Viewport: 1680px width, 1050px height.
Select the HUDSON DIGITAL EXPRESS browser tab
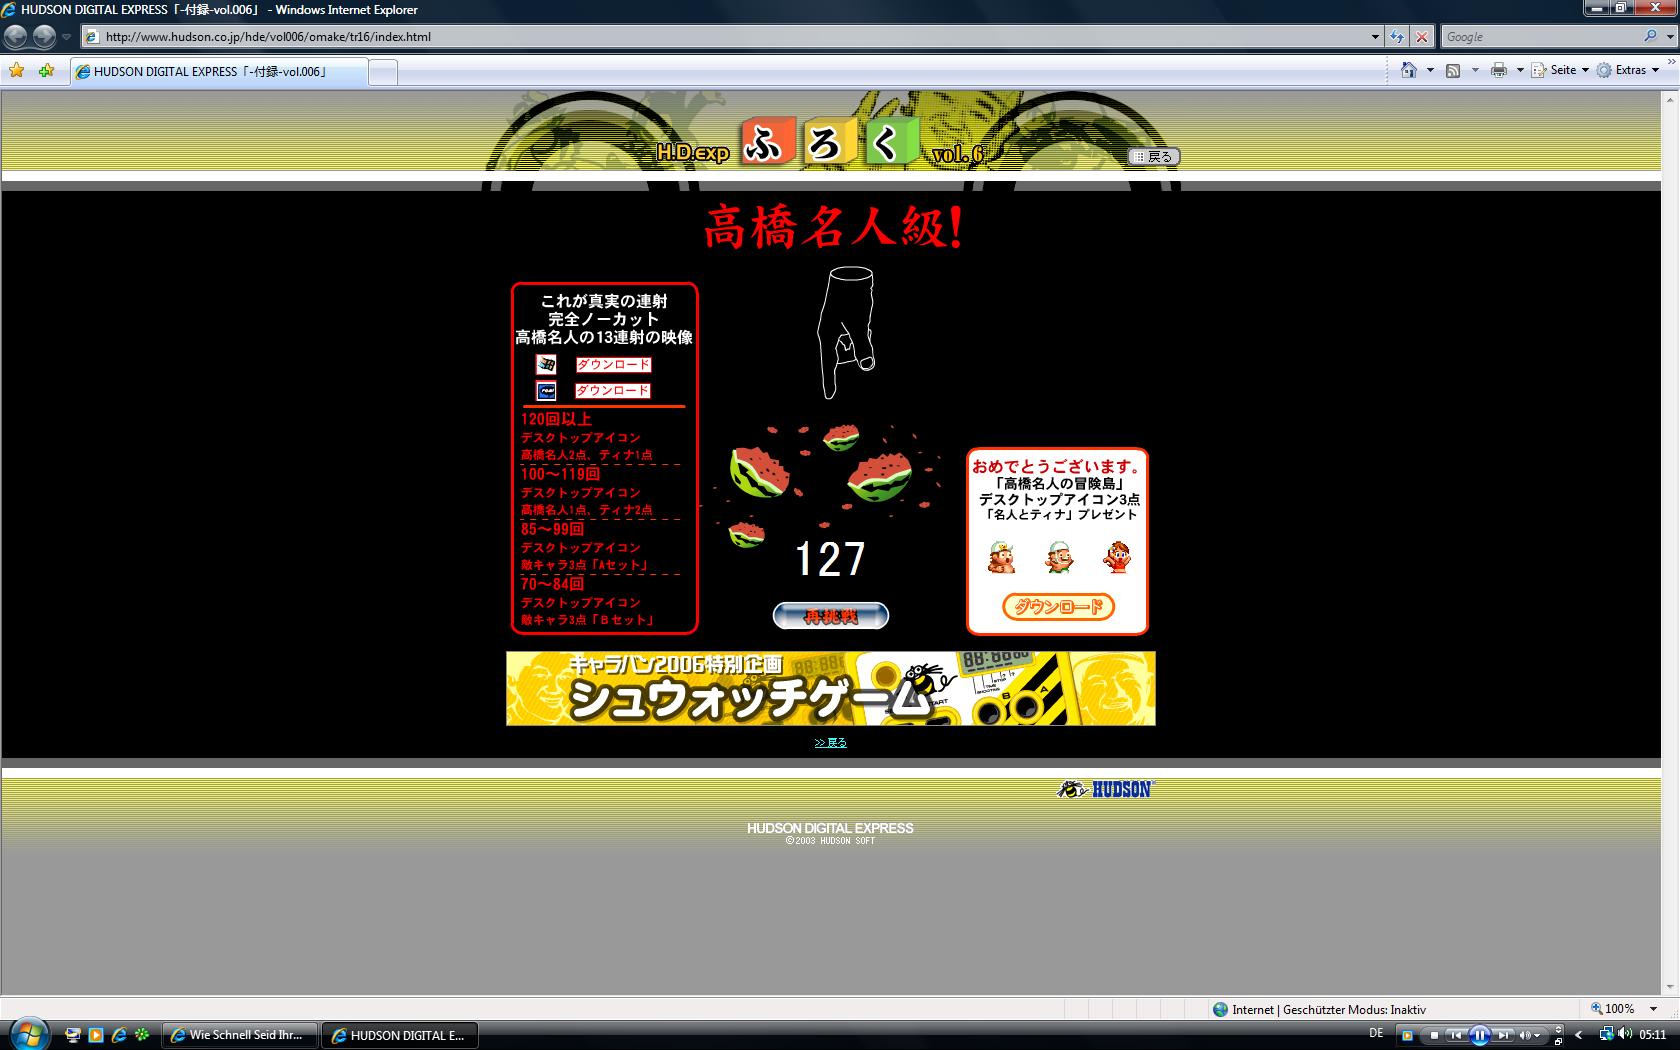(x=218, y=72)
